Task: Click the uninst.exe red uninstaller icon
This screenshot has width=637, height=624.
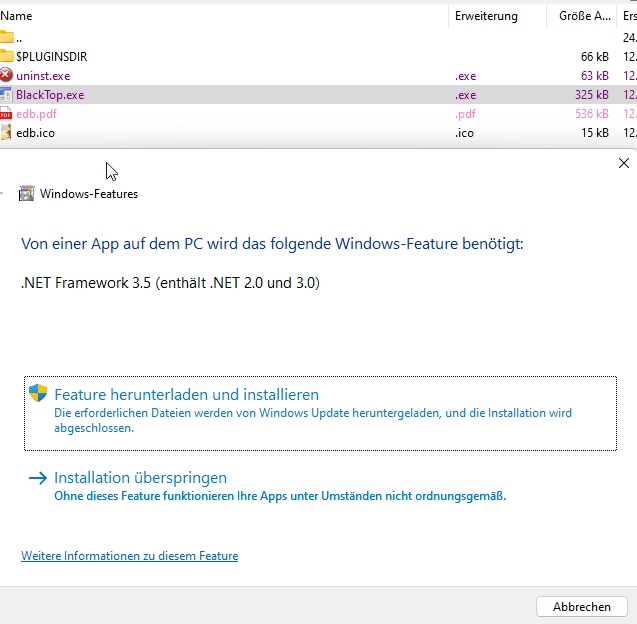Action: [6, 75]
